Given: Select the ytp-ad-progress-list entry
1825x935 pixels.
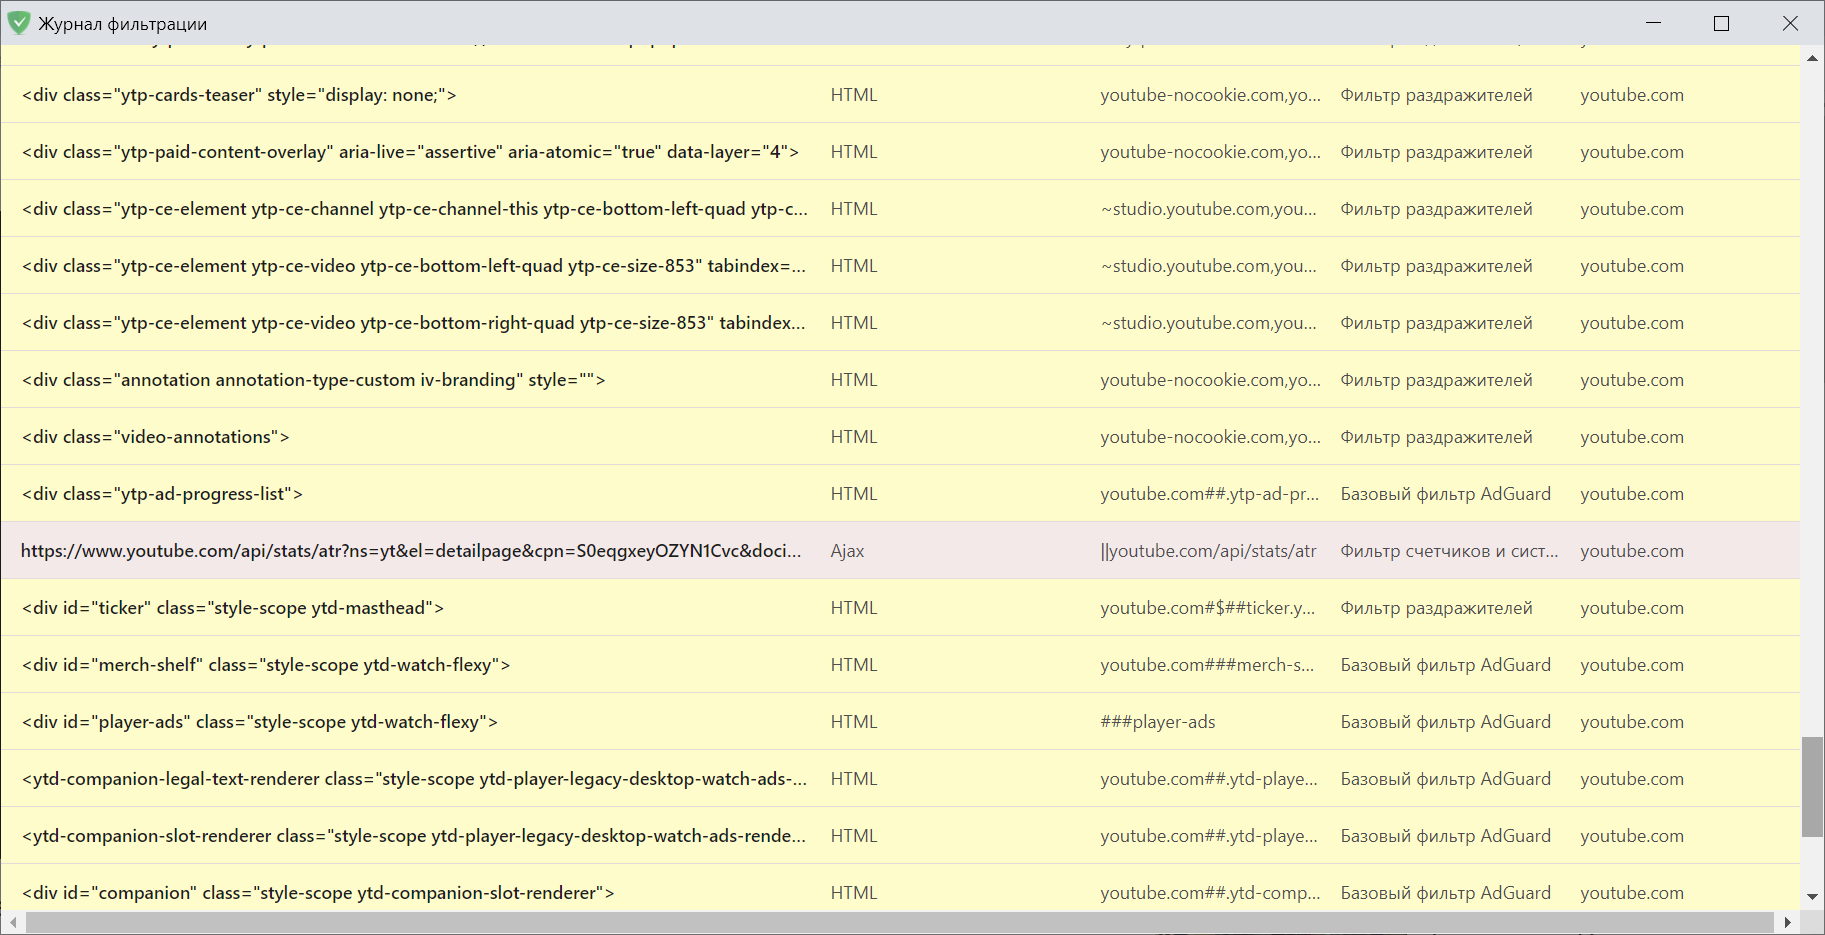Looking at the screenshot, I should click(162, 494).
